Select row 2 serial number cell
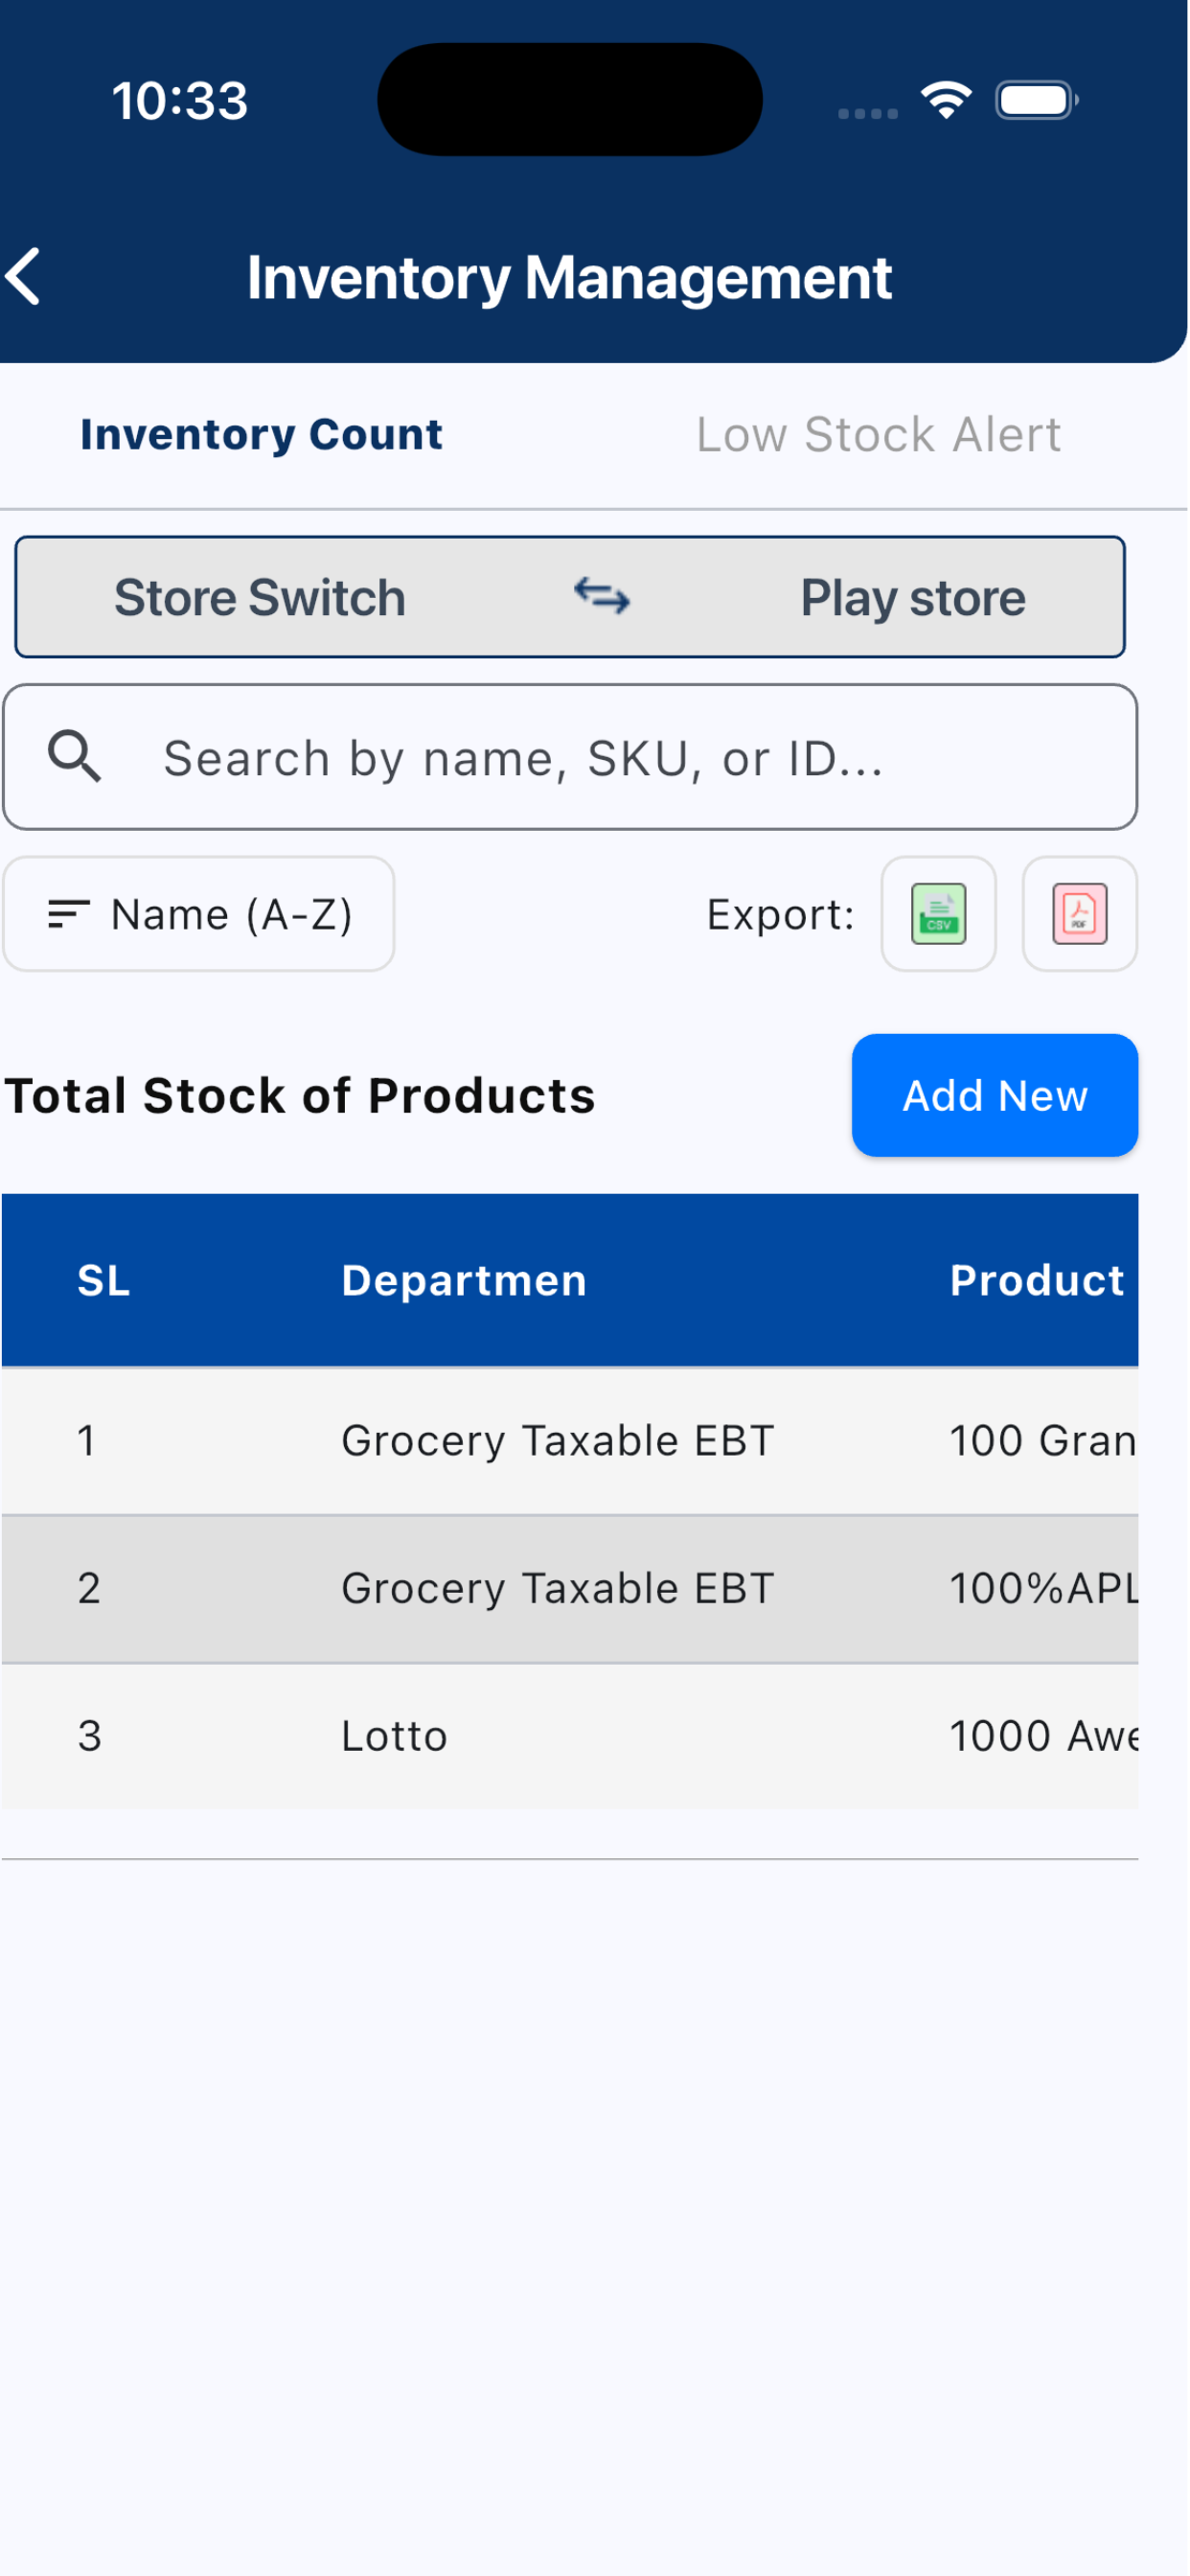 (x=89, y=1588)
